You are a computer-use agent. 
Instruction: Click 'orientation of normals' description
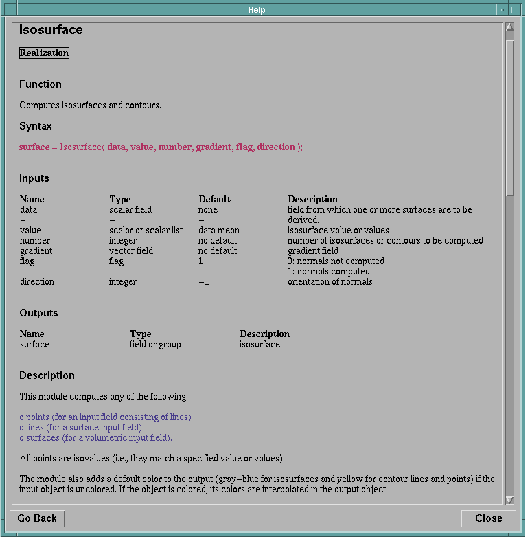point(330,282)
